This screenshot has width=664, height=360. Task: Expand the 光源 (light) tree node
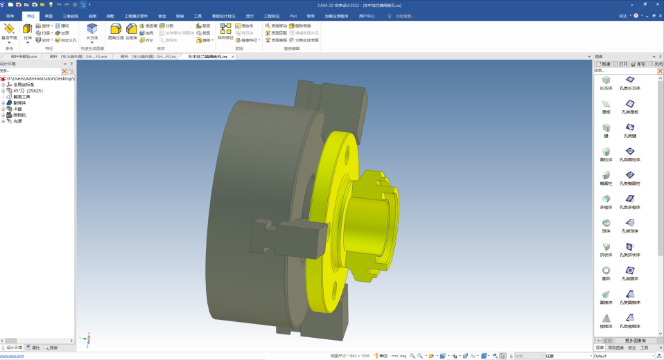pyautogui.click(x=3, y=121)
